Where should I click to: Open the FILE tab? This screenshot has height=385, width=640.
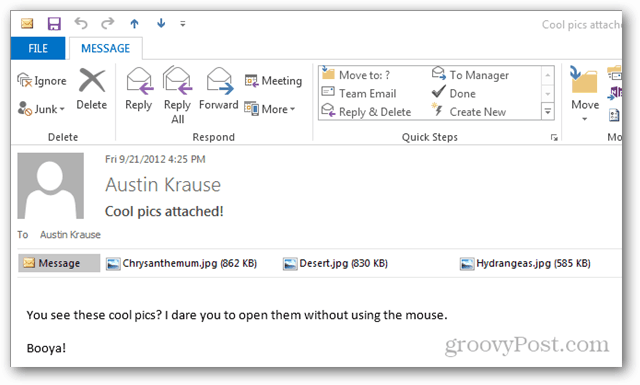pyautogui.click(x=38, y=48)
